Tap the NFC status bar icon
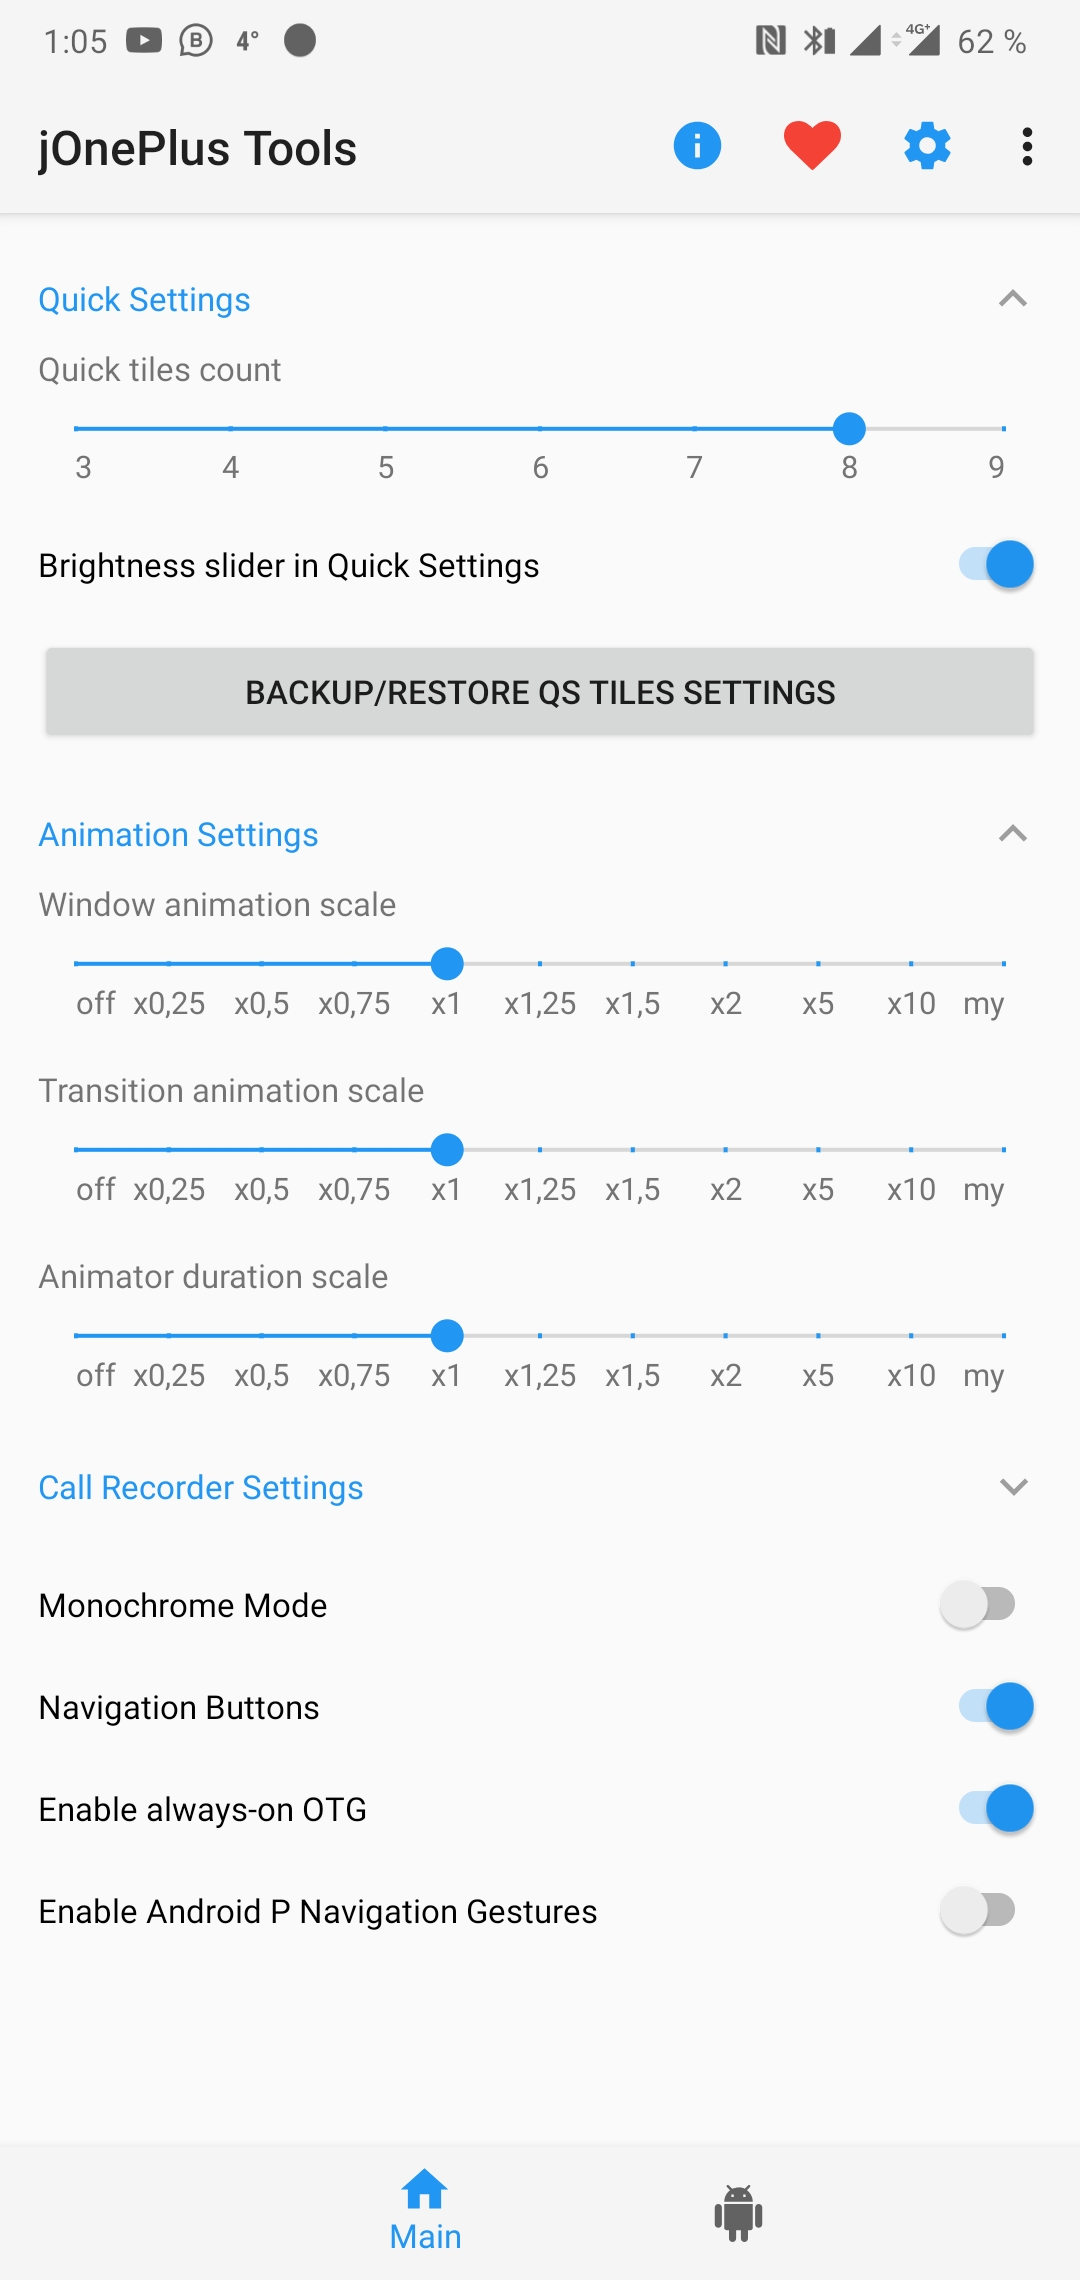 [770, 41]
